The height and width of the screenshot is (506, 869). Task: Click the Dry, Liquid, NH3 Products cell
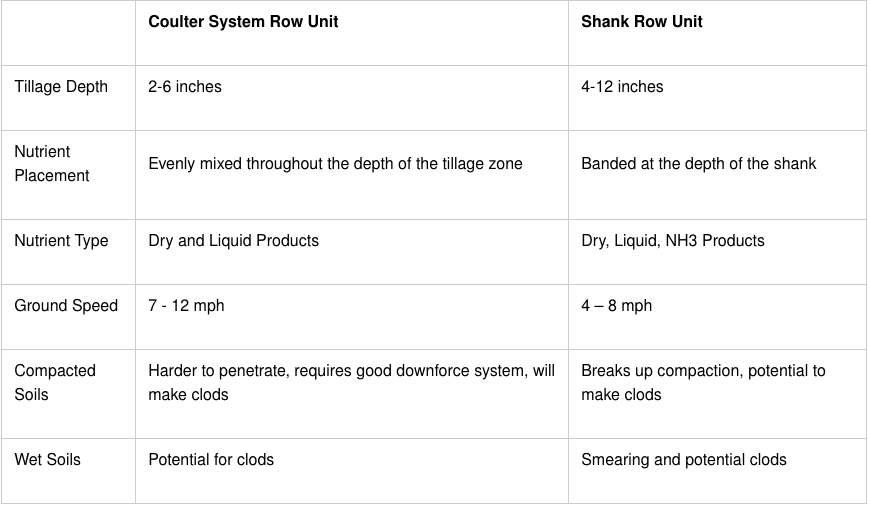pos(672,241)
